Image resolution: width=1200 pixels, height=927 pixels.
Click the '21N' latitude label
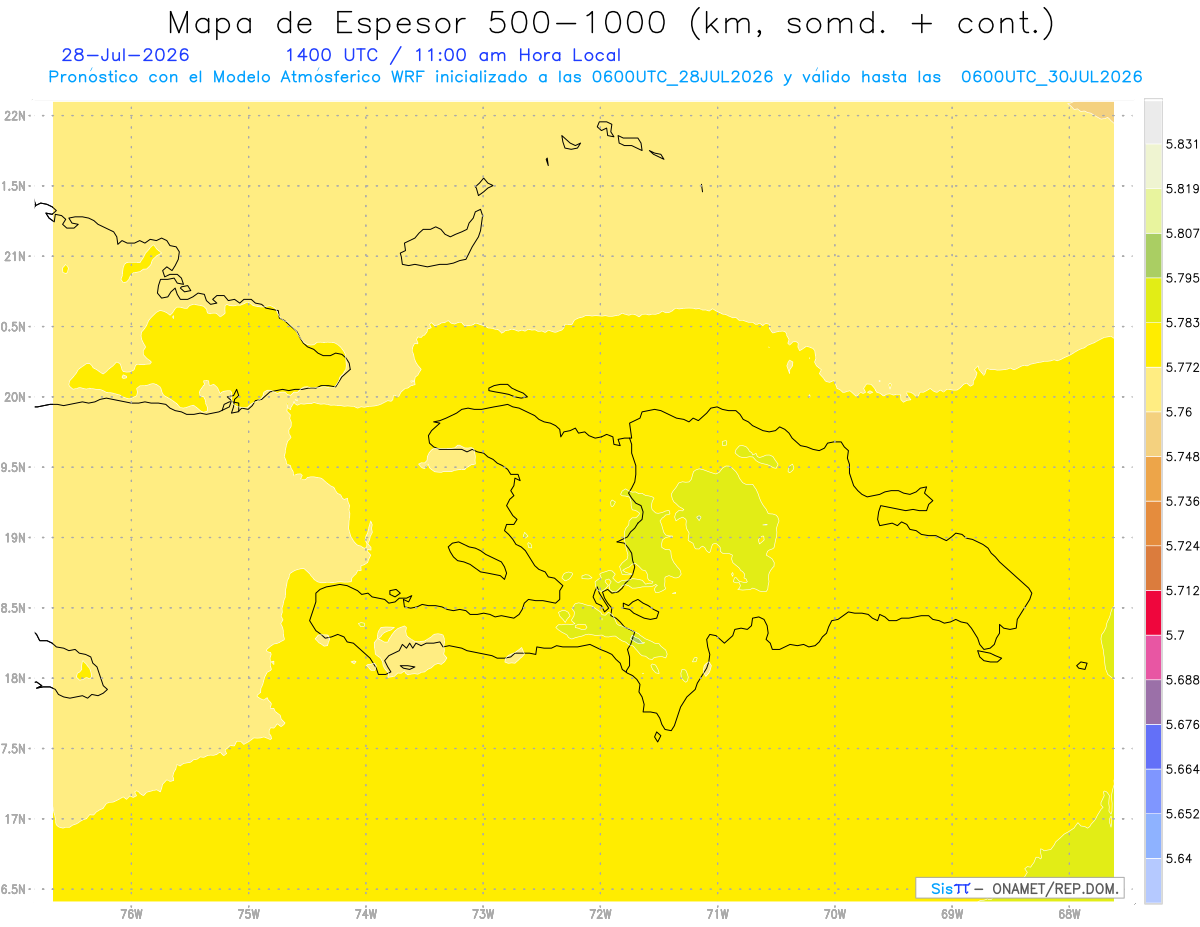coord(16,256)
